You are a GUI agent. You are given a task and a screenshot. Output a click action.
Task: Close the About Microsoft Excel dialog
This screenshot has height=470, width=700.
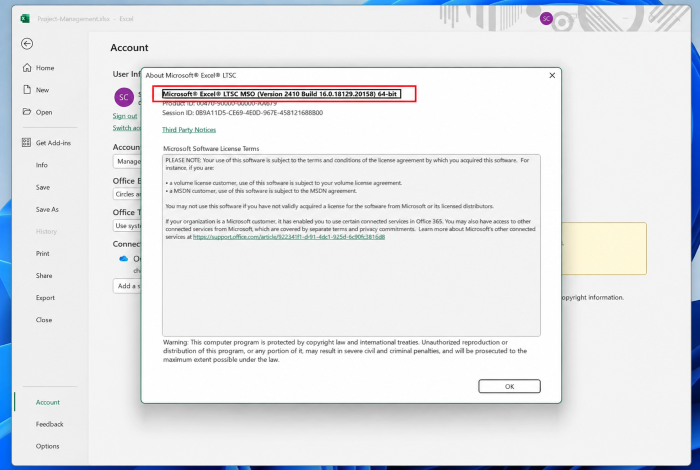tap(552, 75)
